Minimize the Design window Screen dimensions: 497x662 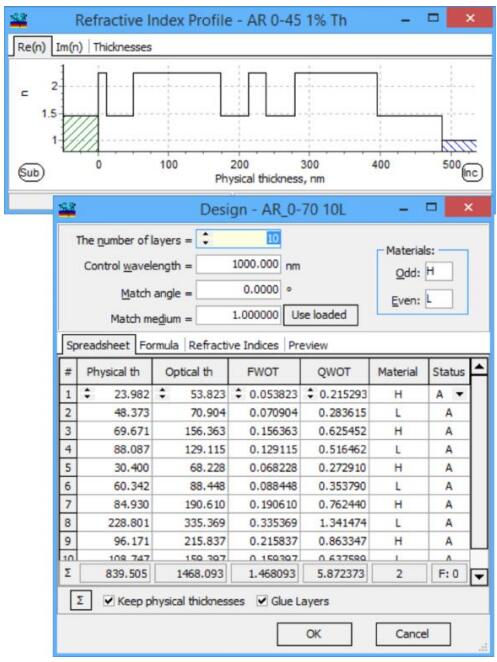[x=404, y=209]
